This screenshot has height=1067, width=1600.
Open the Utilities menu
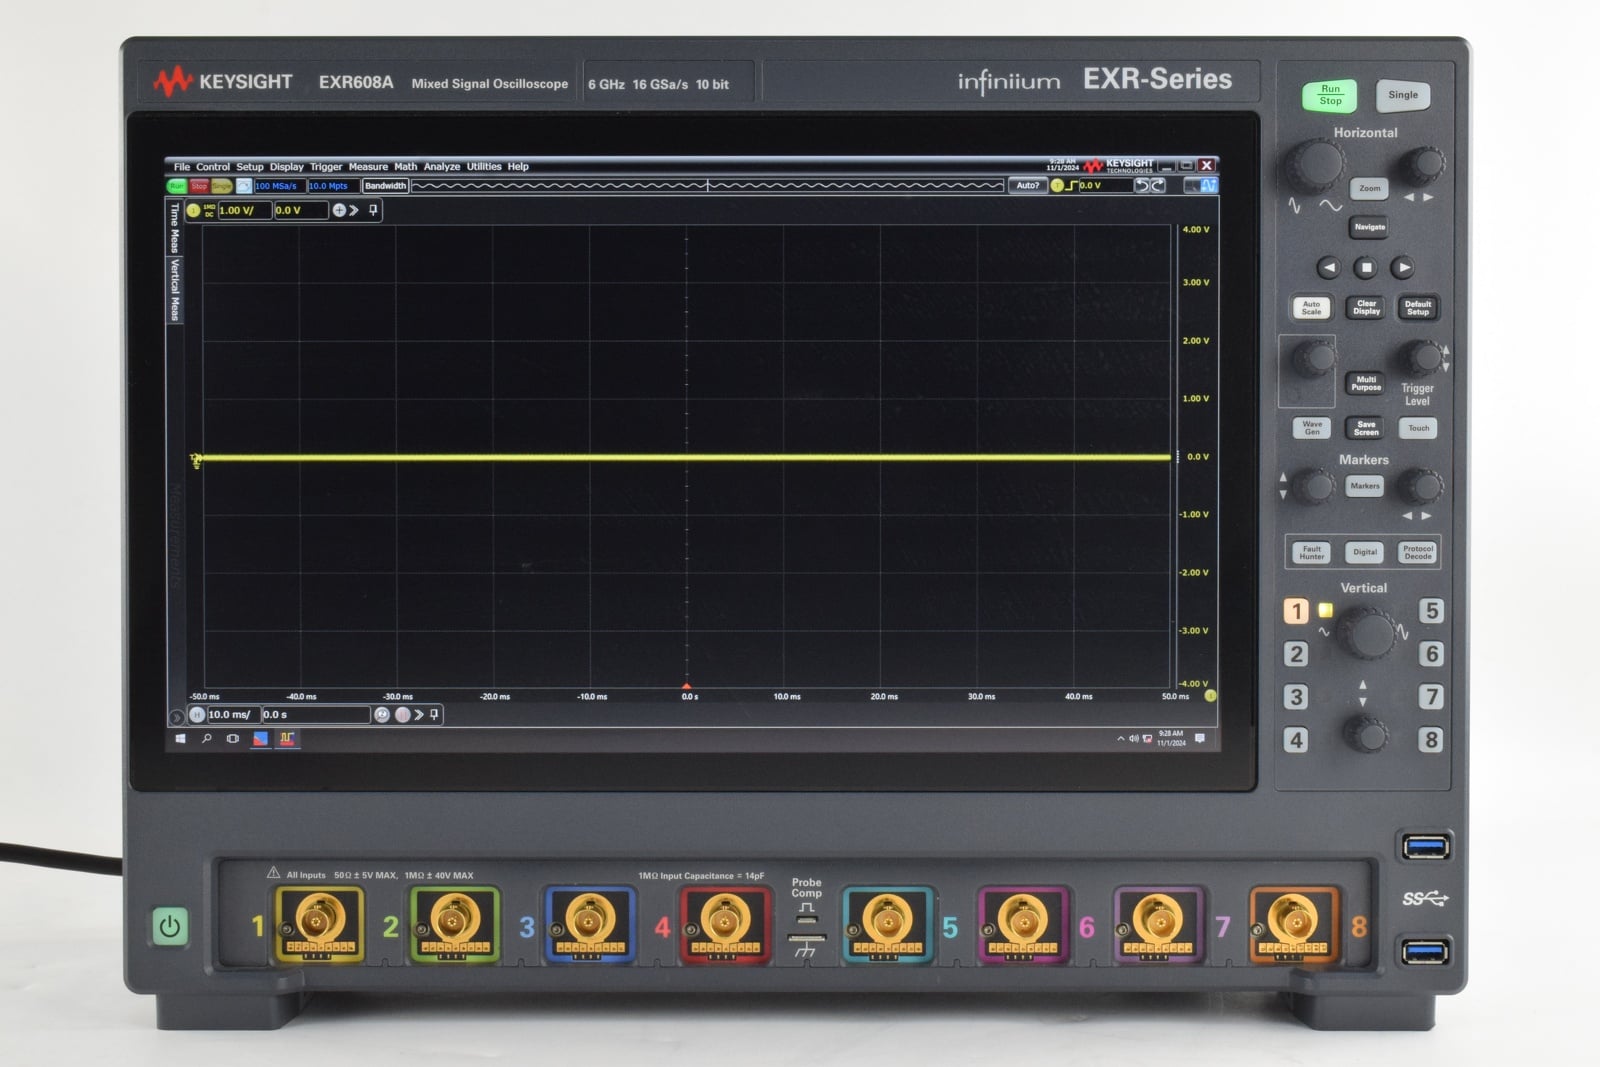coord(484,167)
